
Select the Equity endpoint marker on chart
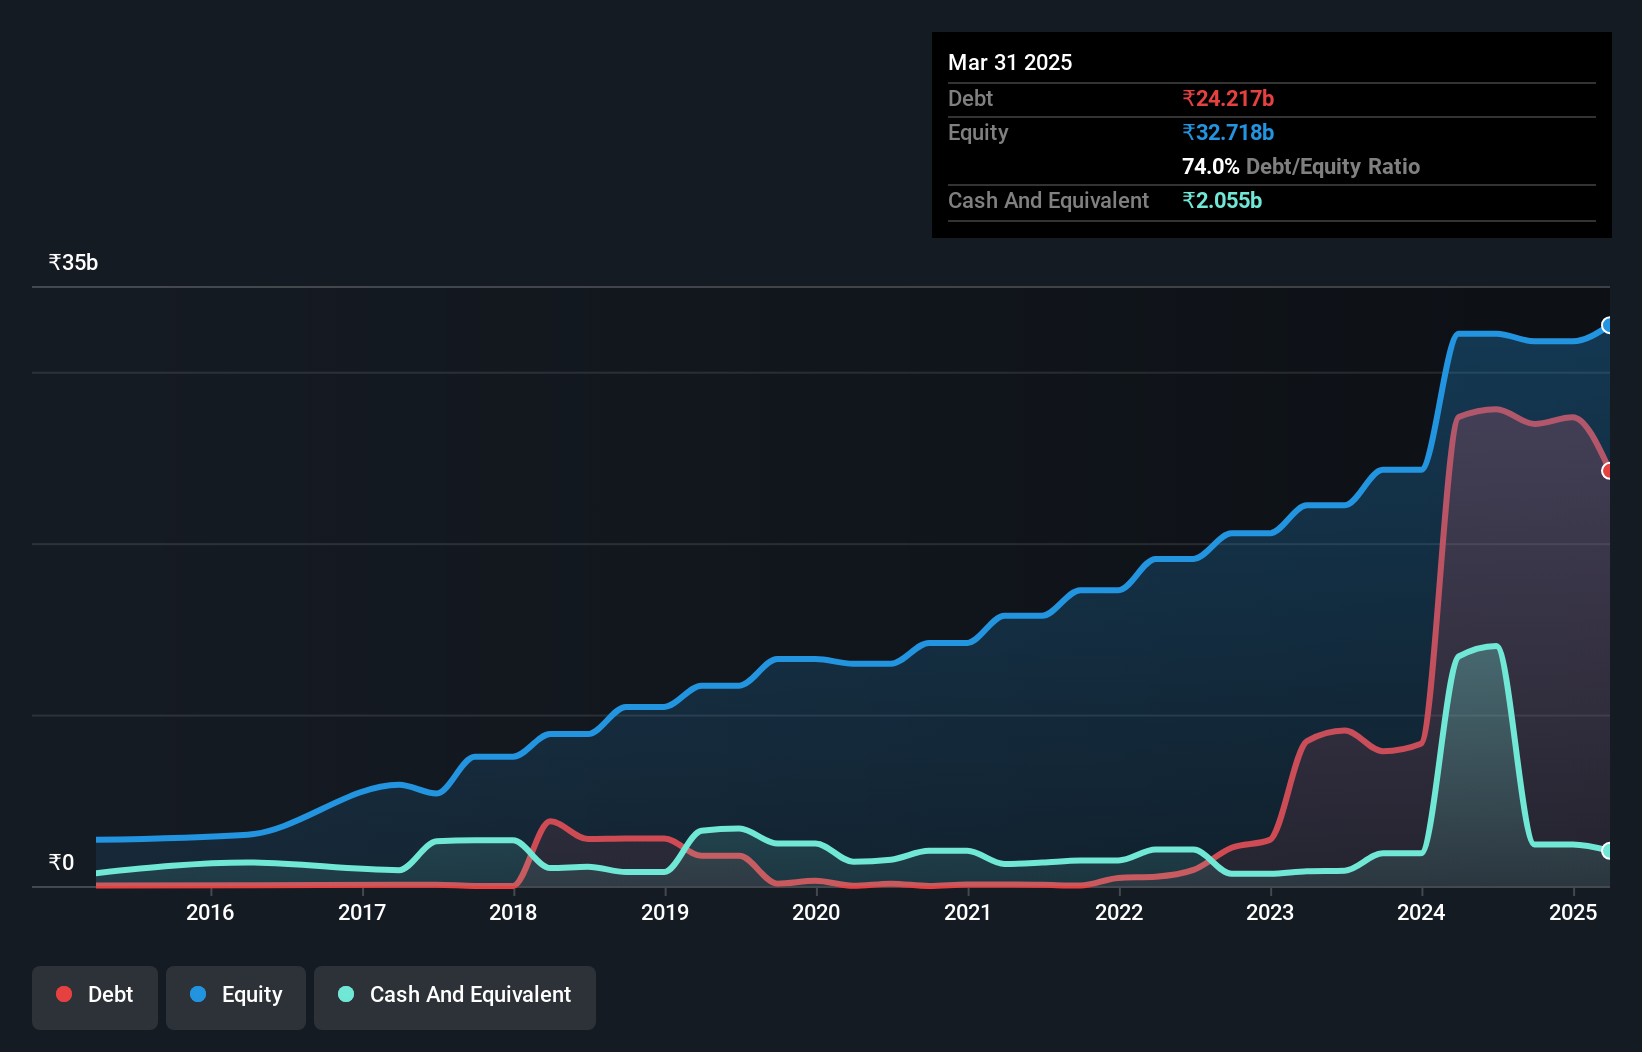point(1608,325)
